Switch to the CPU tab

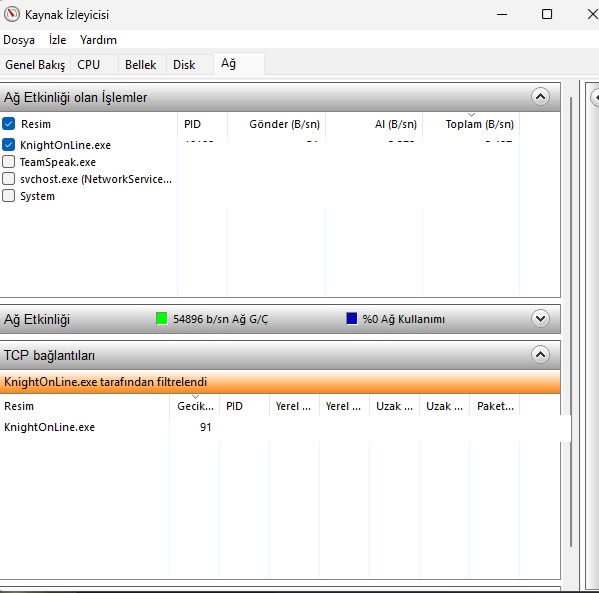[x=89, y=65]
